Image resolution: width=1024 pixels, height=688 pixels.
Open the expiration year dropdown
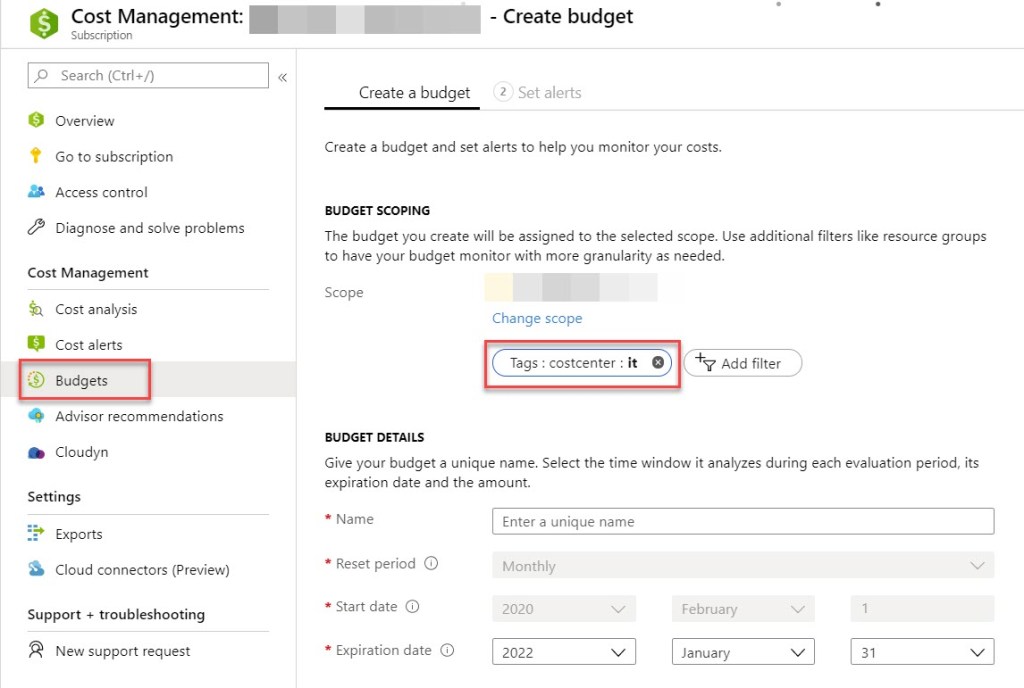[x=563, y=652]
